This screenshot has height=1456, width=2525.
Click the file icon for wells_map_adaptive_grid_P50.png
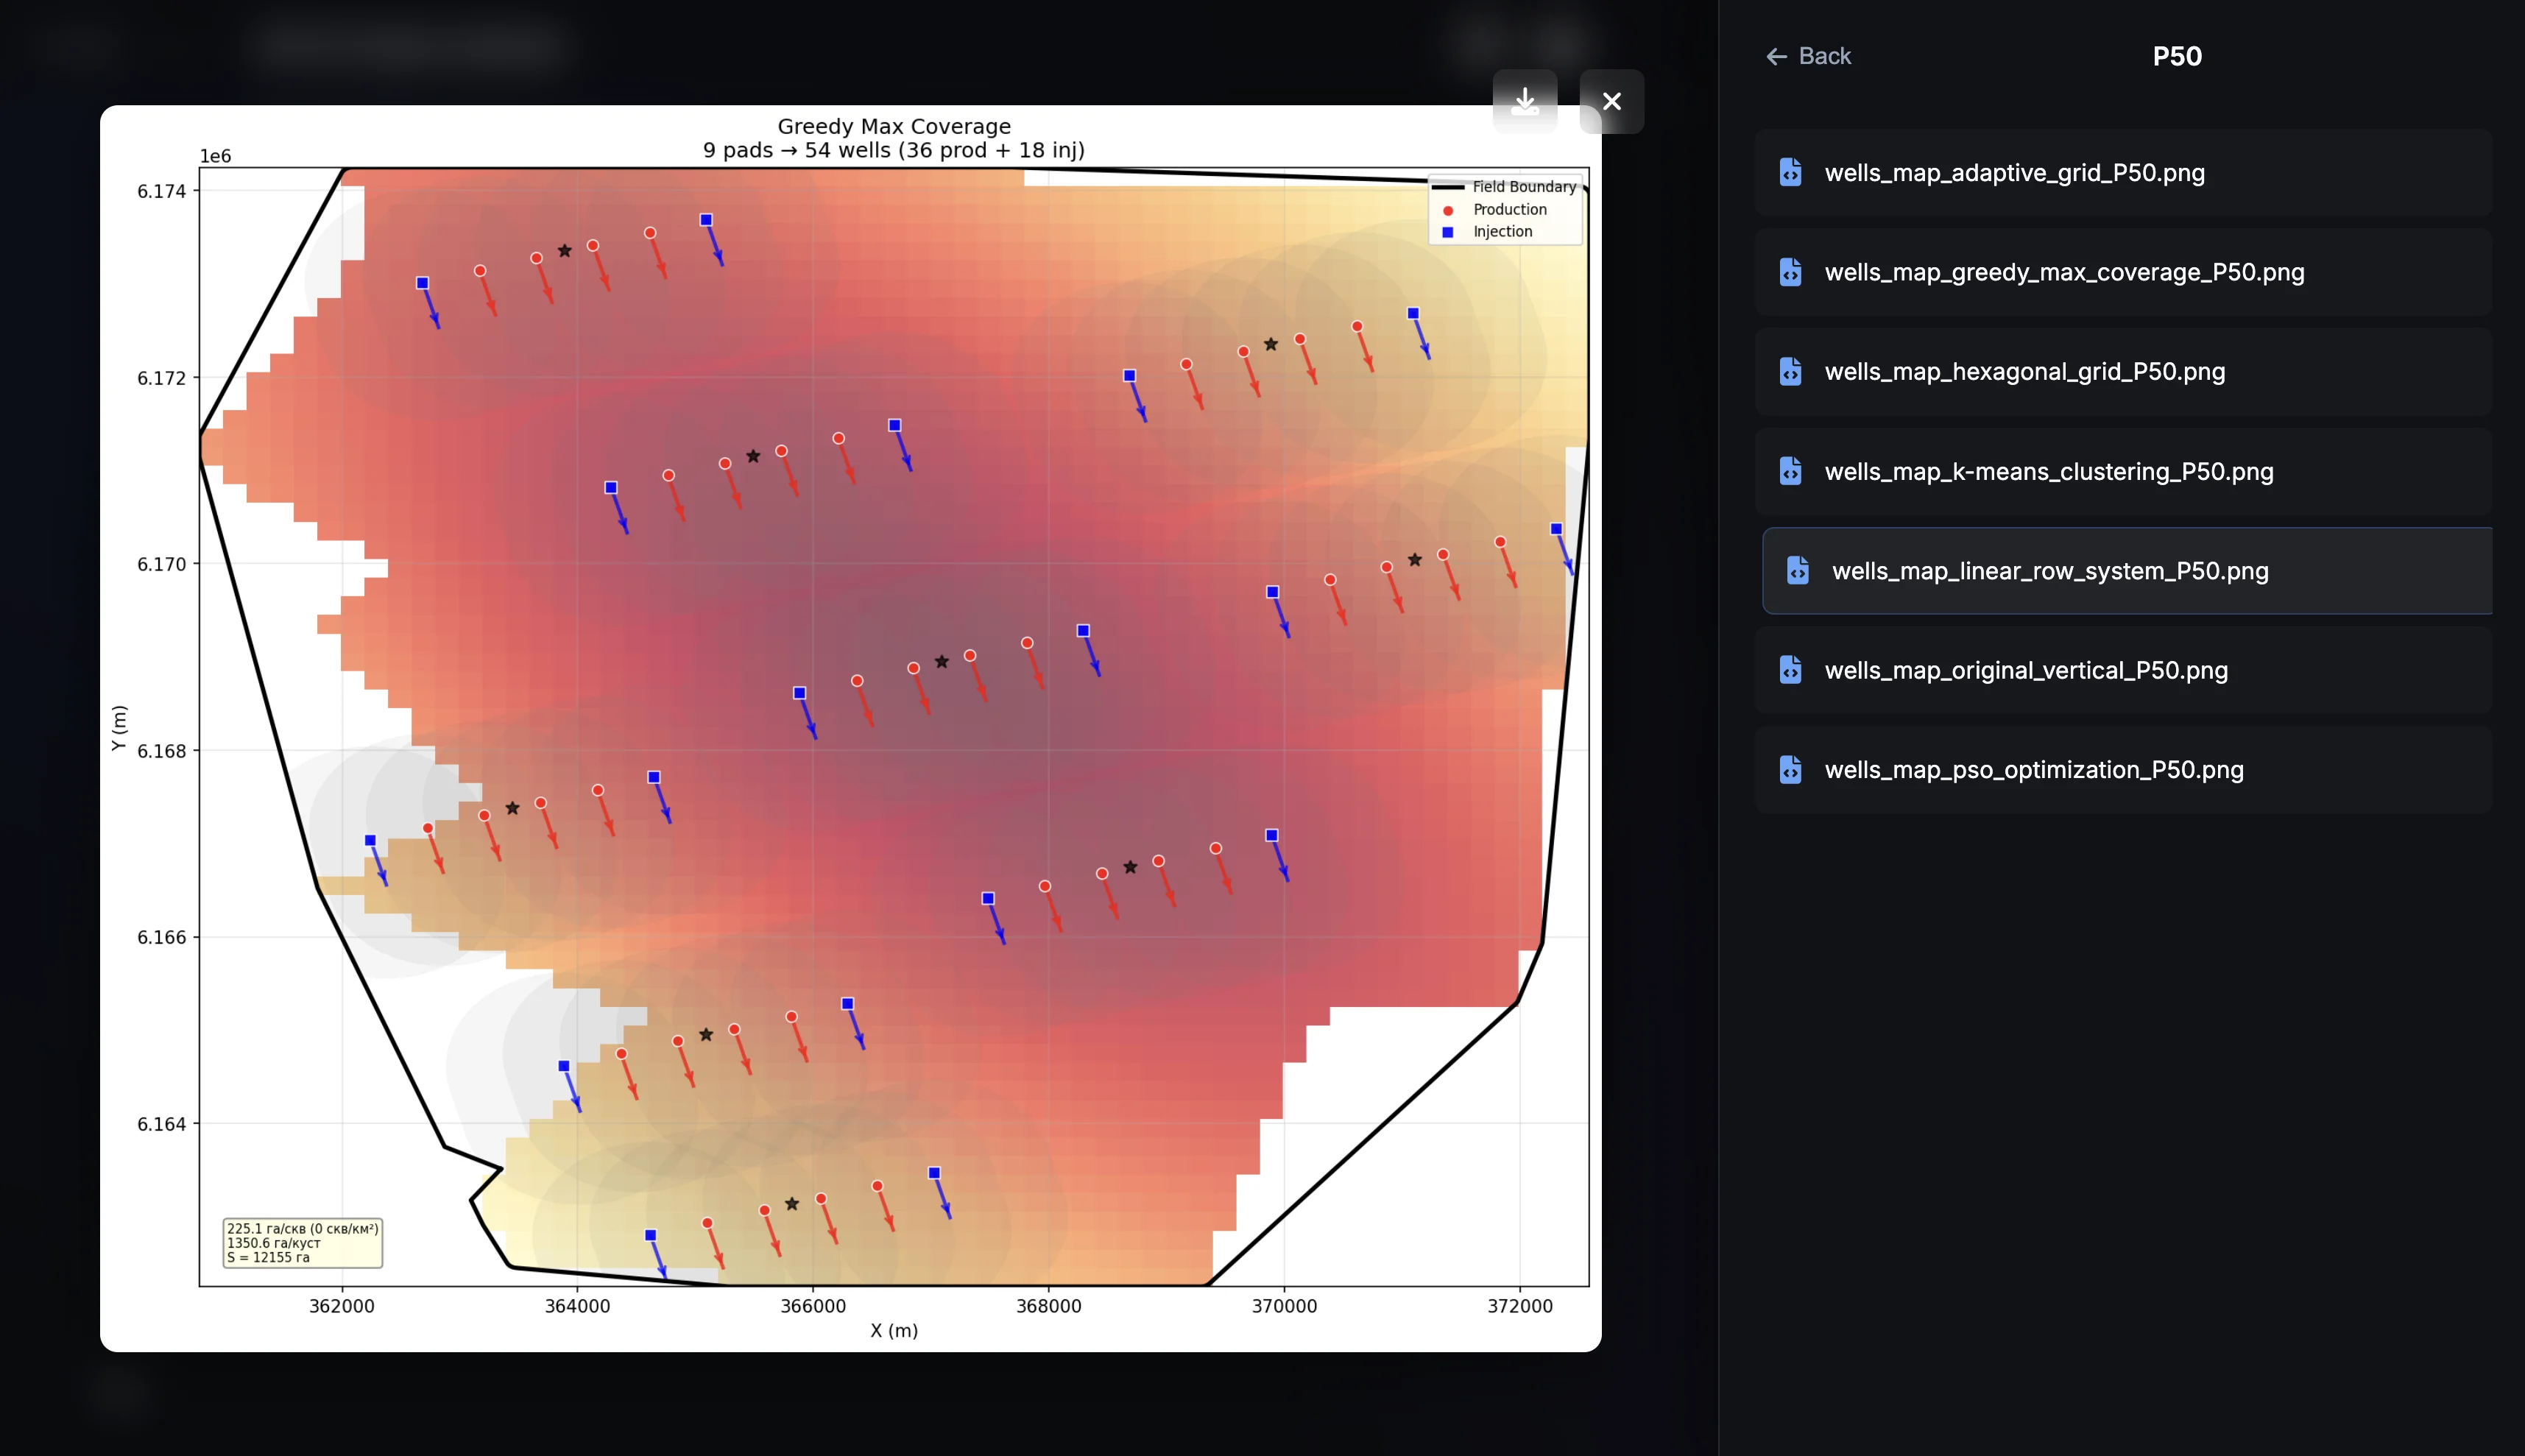click(1790, 173)
